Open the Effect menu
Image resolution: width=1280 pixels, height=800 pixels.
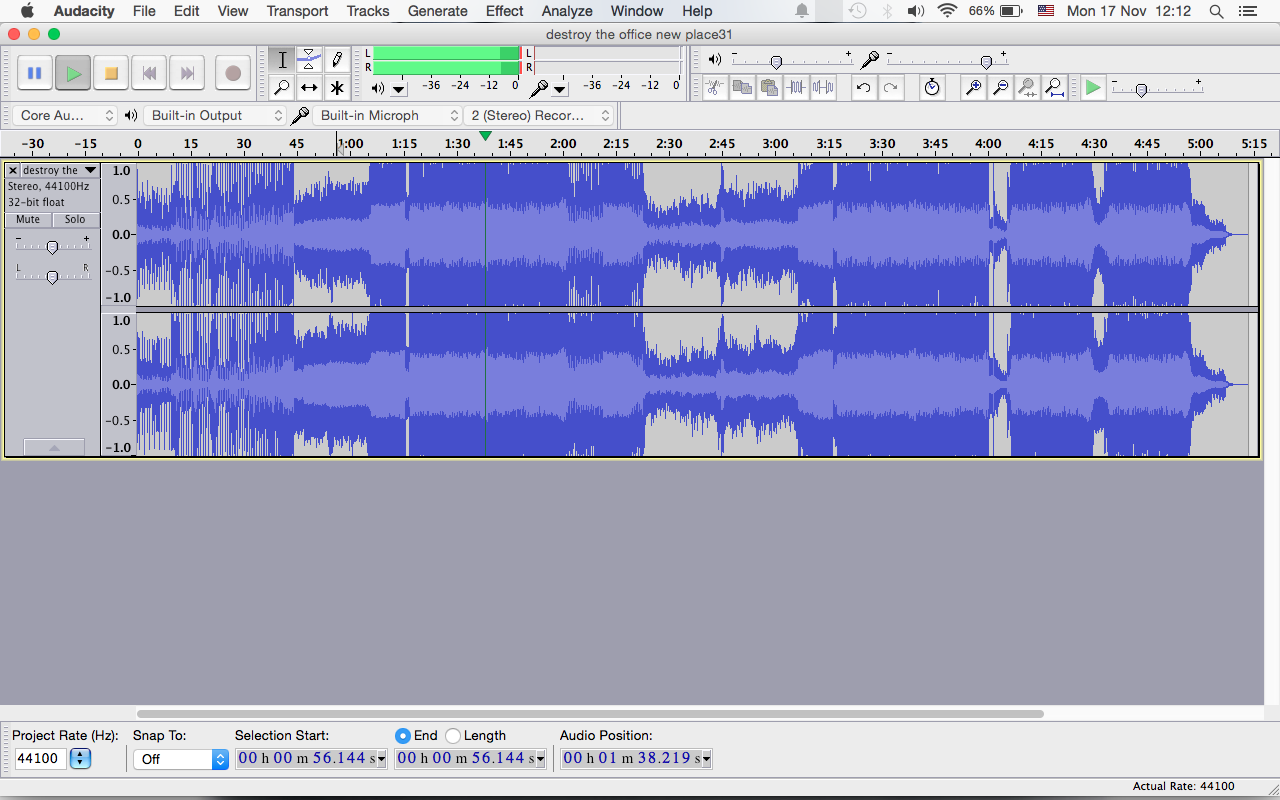tap(505, 11)
